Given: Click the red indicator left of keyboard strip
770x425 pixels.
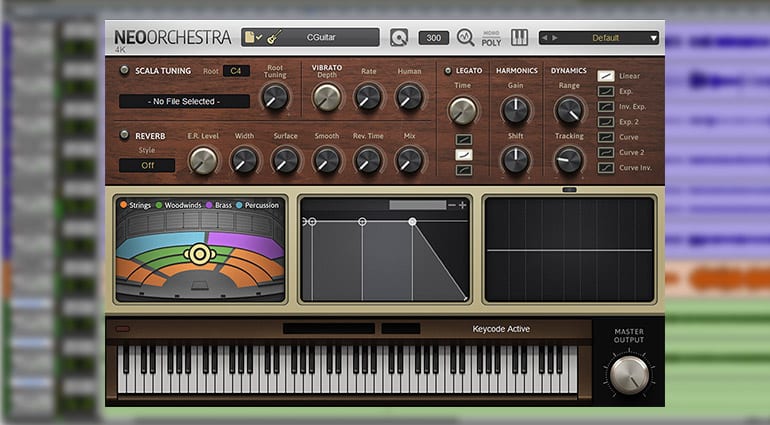Looking at the screenshot, I should [122, 329].
